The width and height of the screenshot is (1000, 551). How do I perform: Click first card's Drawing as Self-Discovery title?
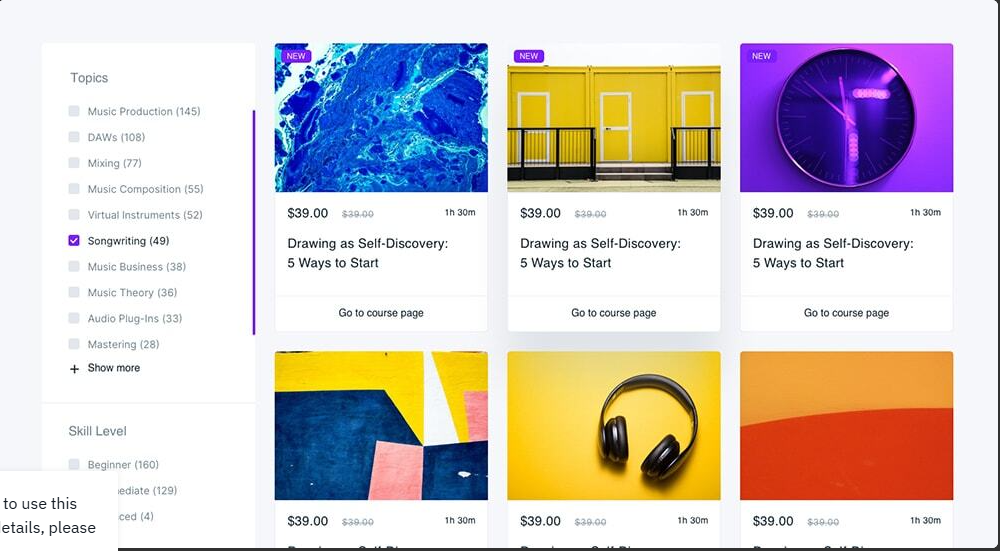tap(368, 253)
